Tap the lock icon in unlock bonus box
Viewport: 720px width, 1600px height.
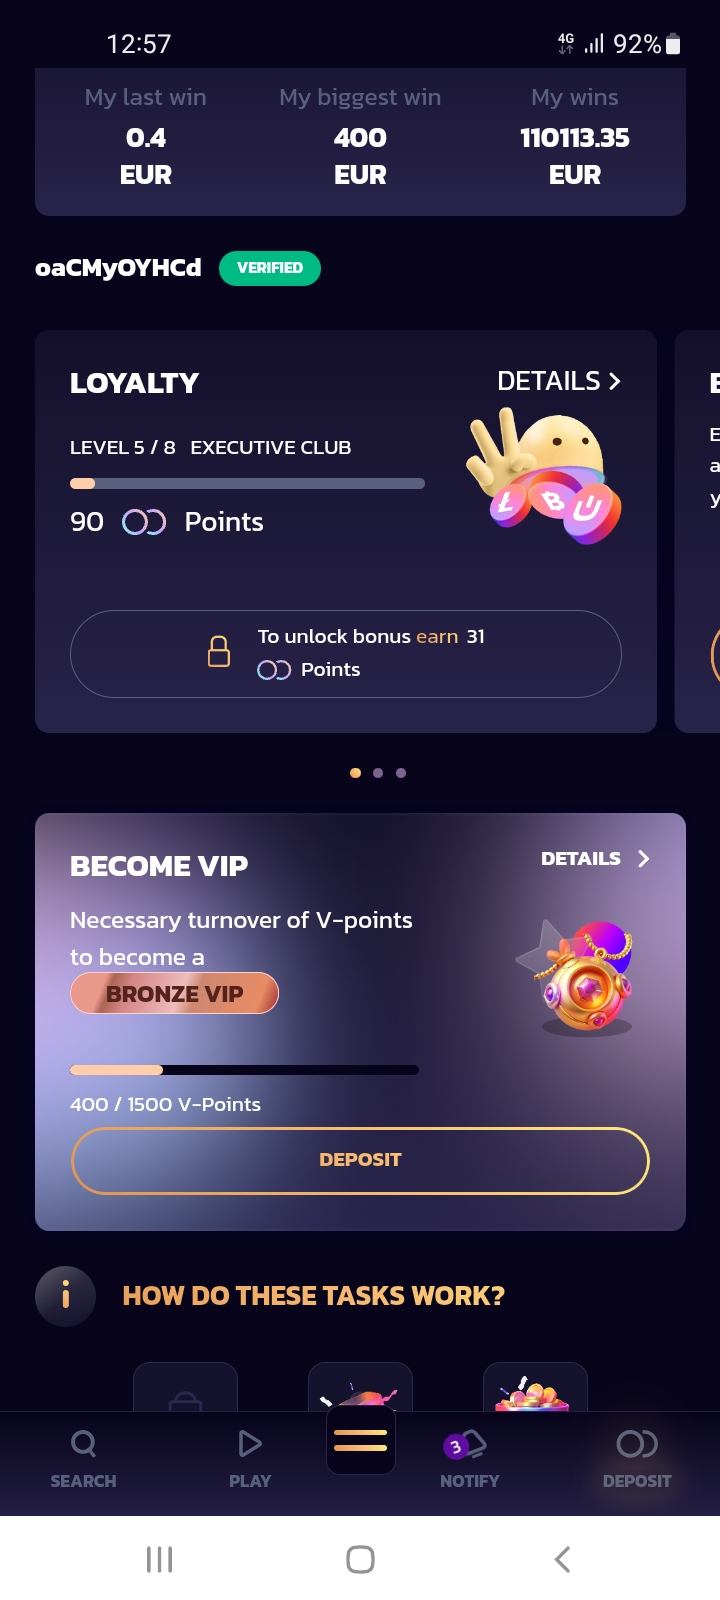(x=219, y=652)
